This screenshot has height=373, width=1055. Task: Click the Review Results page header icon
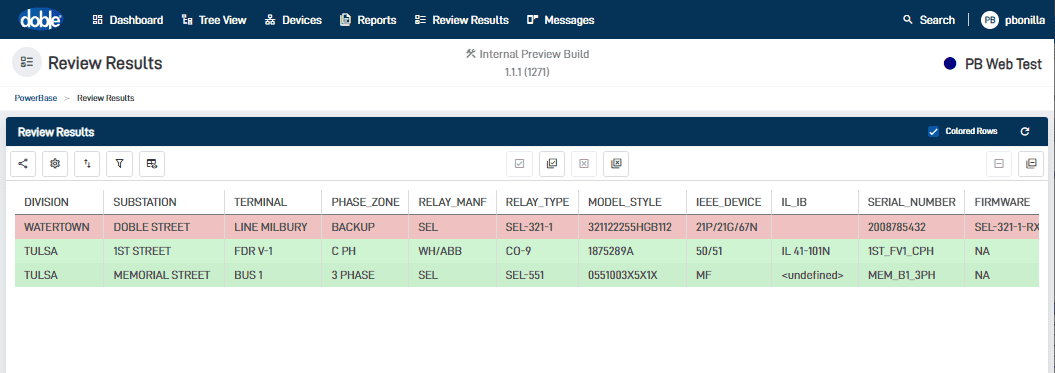(27, 63)
